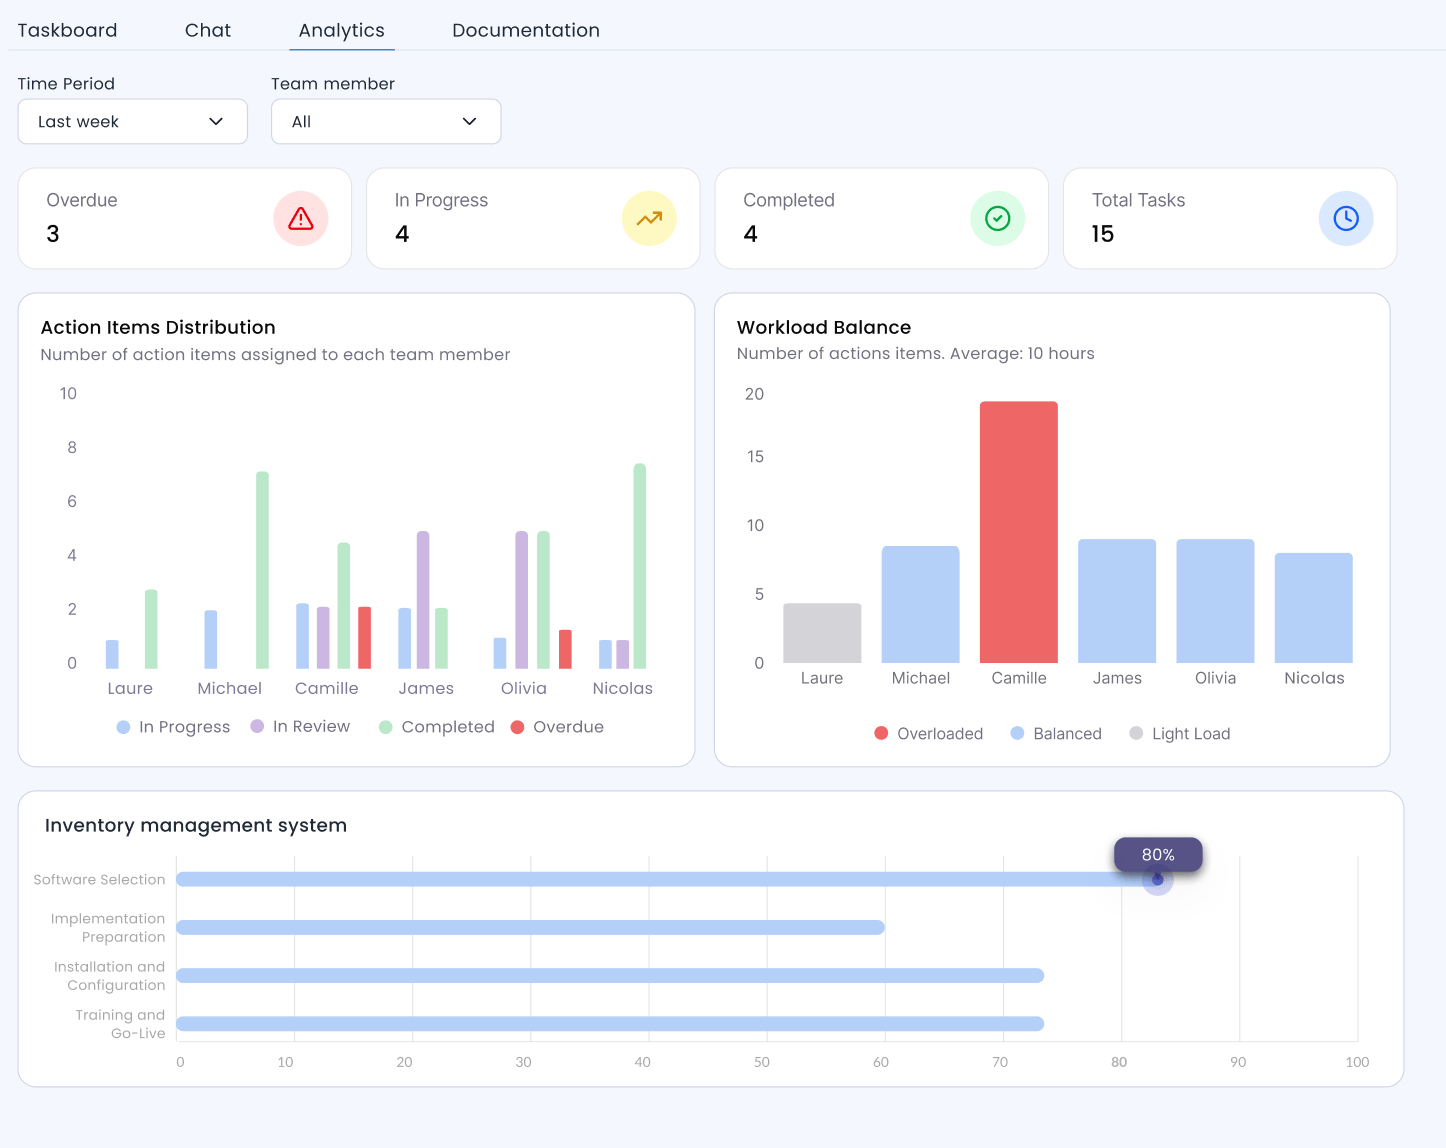Click Camille's red overloaded workload bar
Image resolution: width=1446 pixels, height=1148 pixels.
click(x=1018, y=532)
